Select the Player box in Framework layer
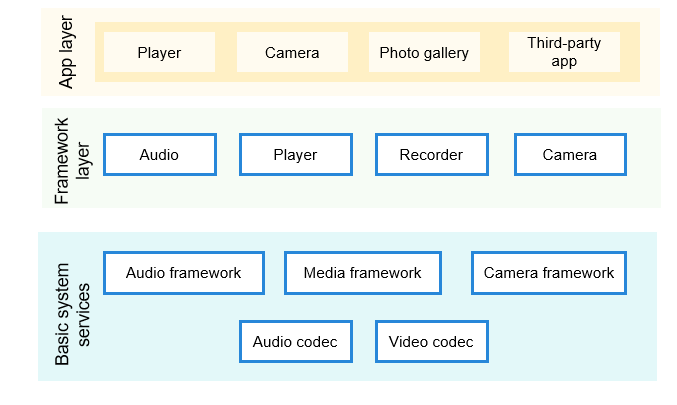This screenshot has height=405, width=677. click(295, 155)
